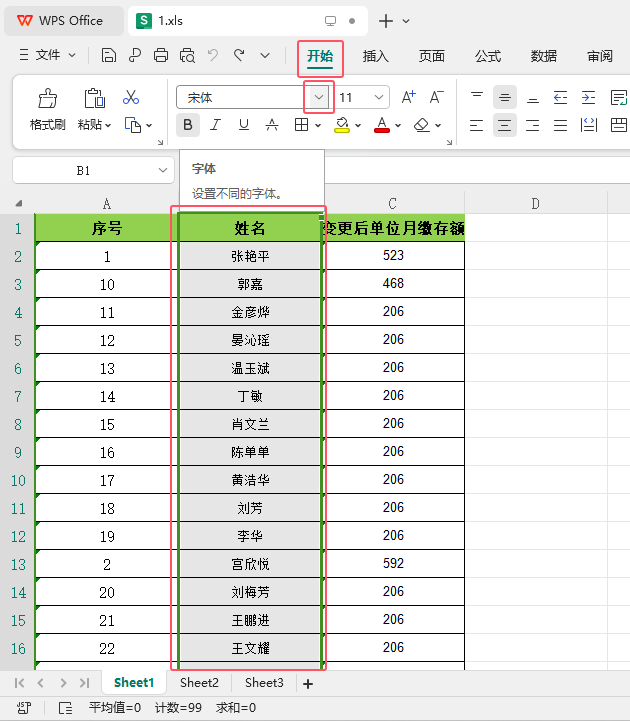This screenshot has width=630, height=721.
Task: Expand the 文件 menu arrow
Action: coord(72,55)
